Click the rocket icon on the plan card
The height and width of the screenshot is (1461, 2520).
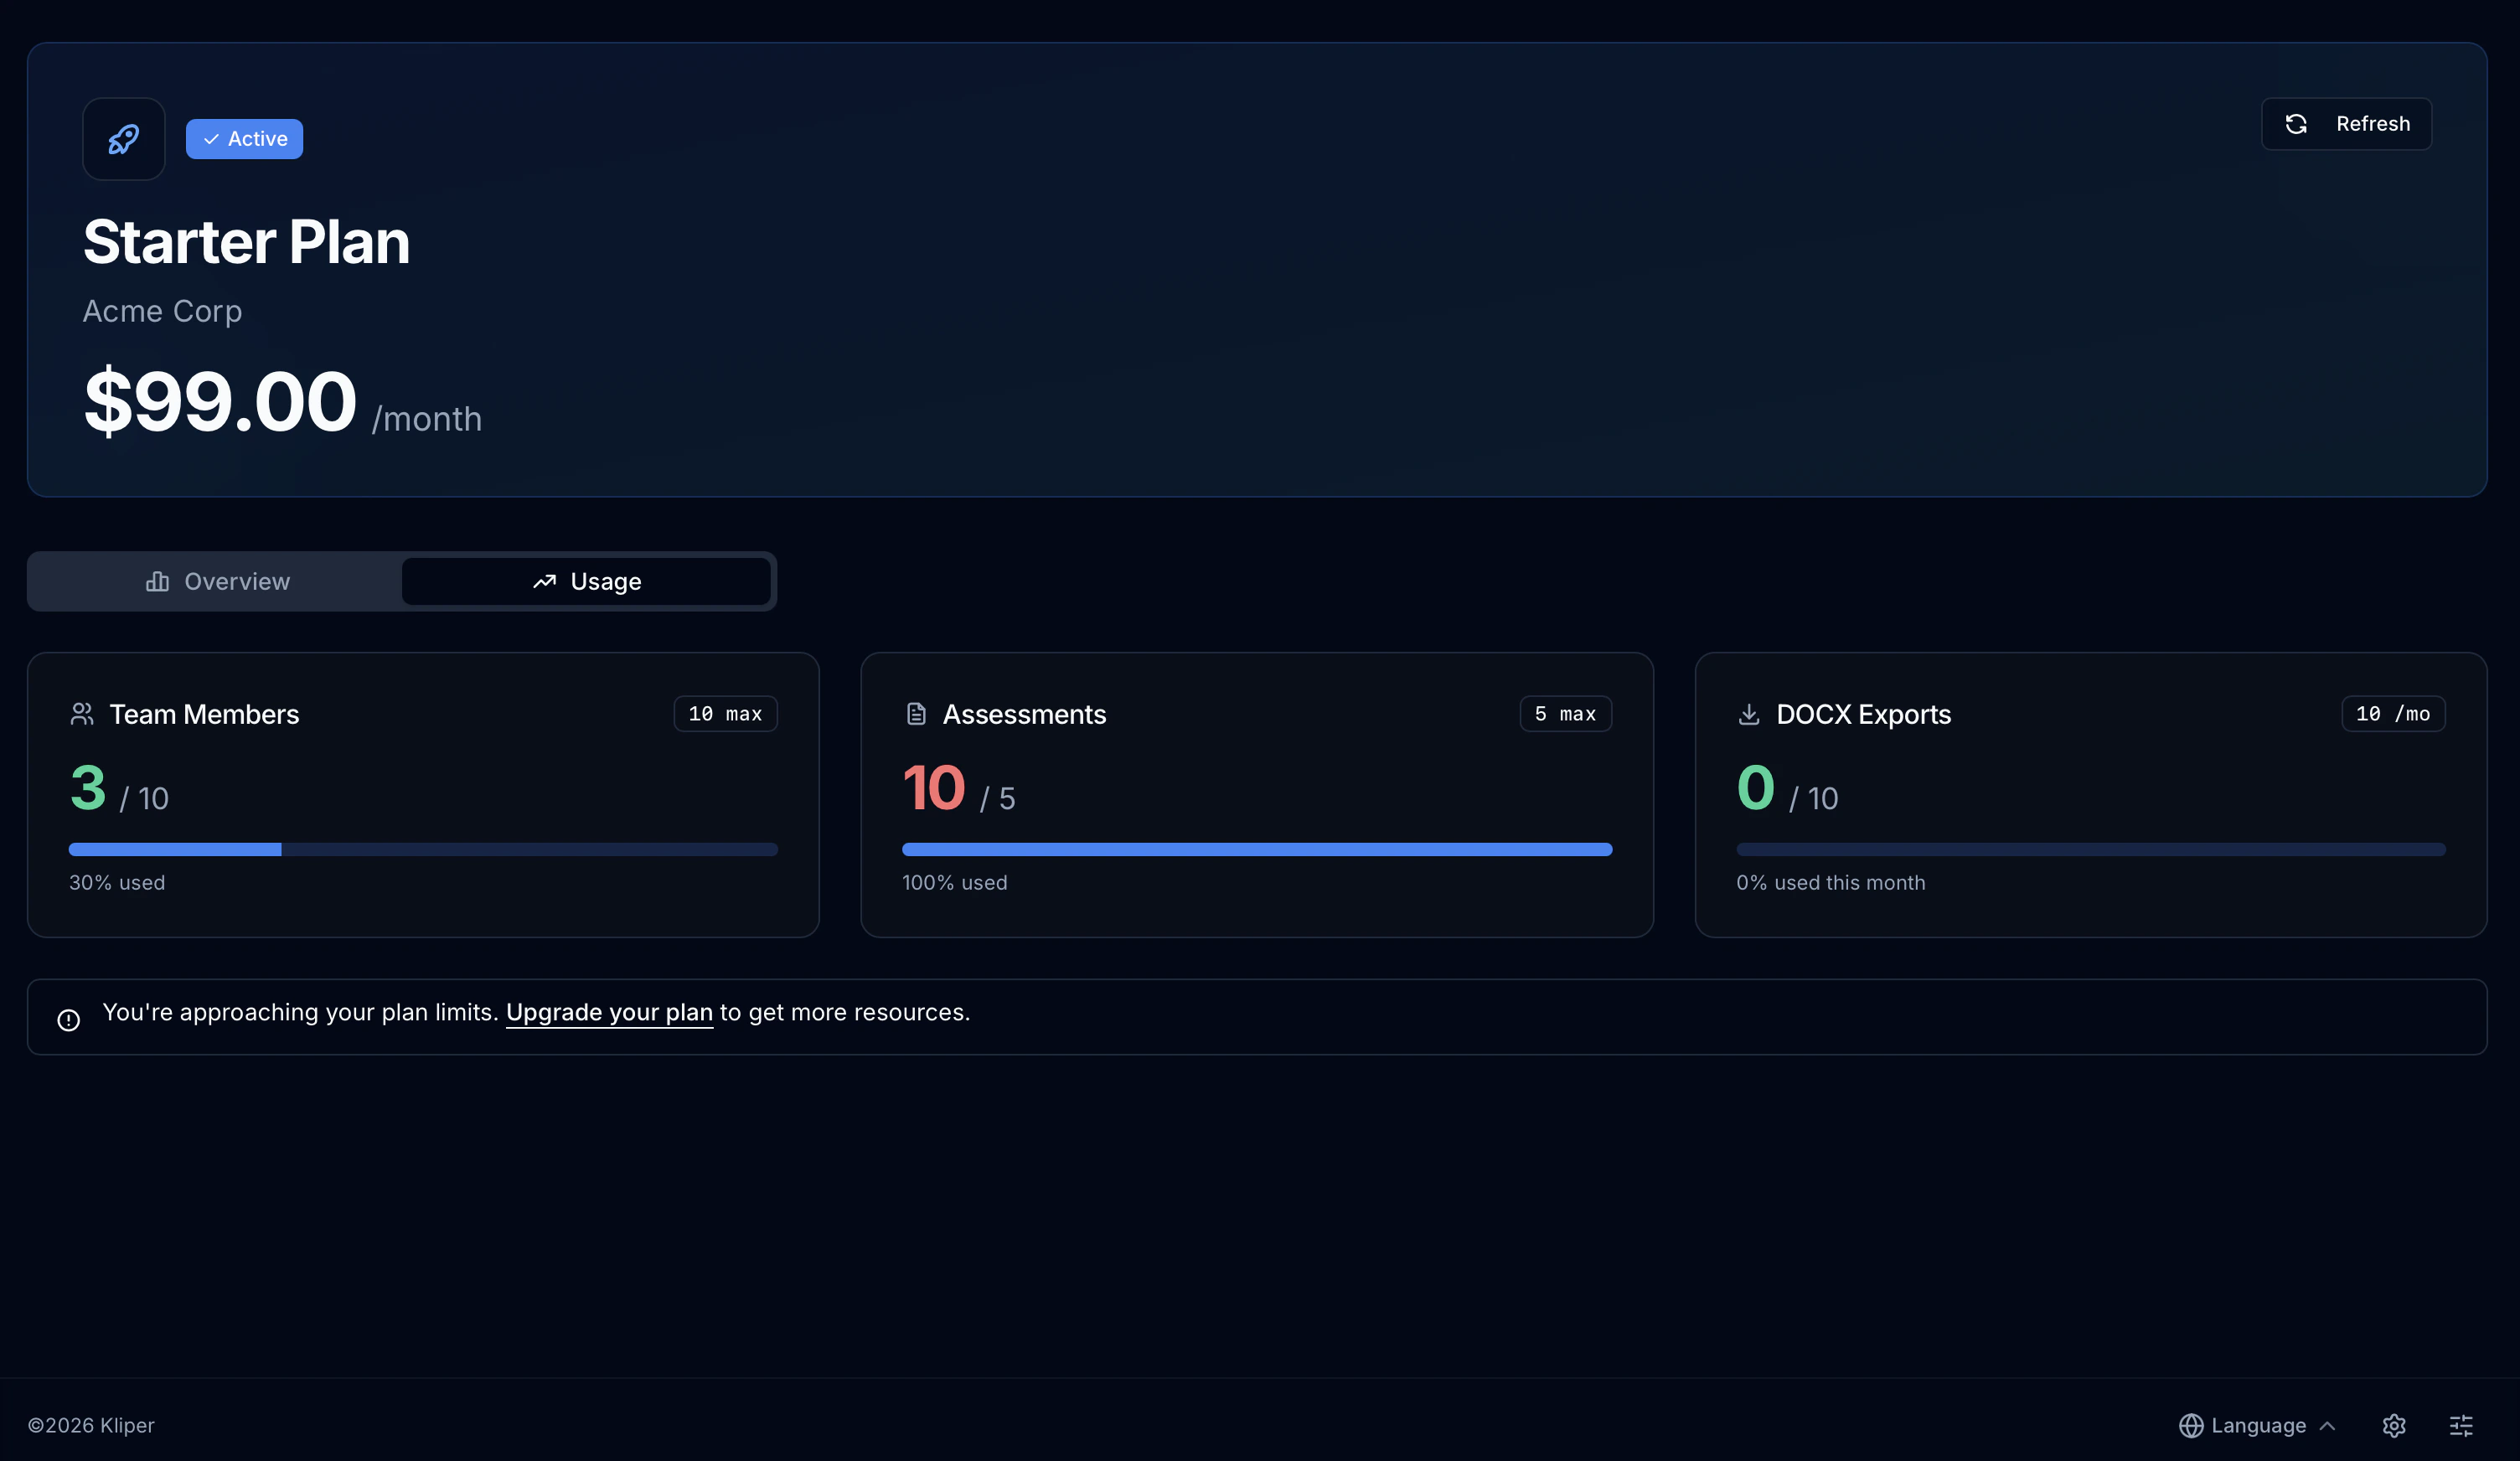122,139
